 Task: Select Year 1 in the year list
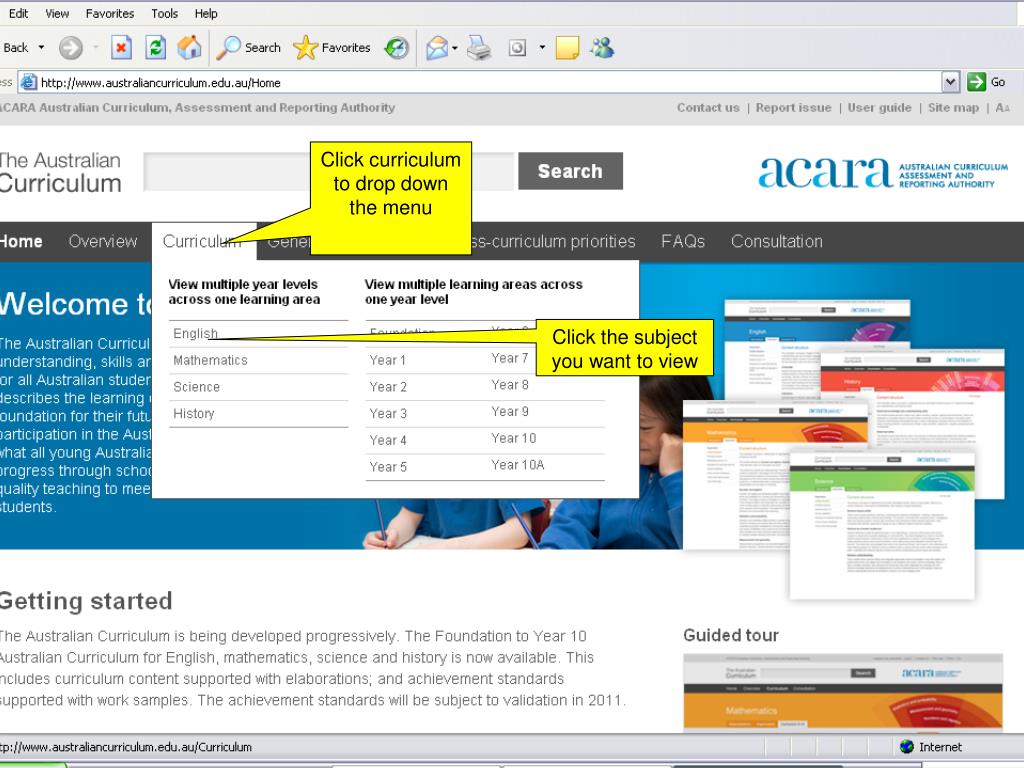[388, 360]
